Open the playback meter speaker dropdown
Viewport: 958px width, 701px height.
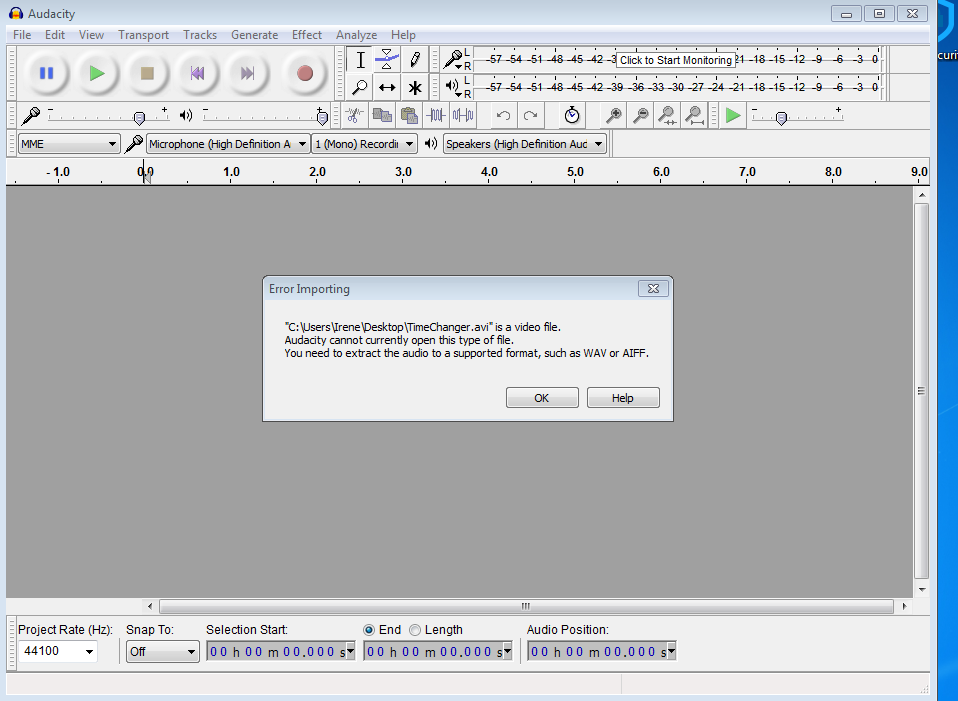click(453, 87)
